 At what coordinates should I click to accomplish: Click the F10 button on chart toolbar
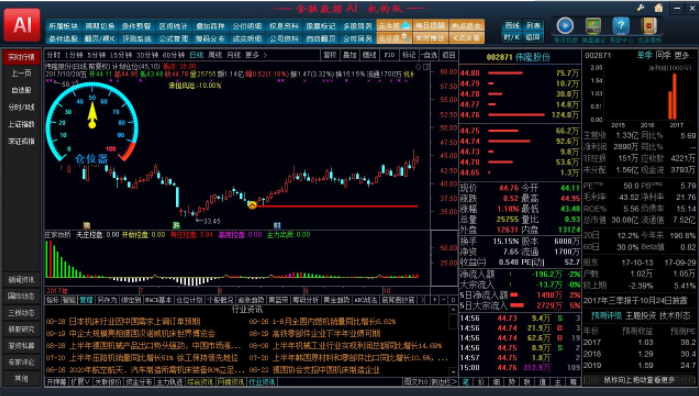click(389, 55)
